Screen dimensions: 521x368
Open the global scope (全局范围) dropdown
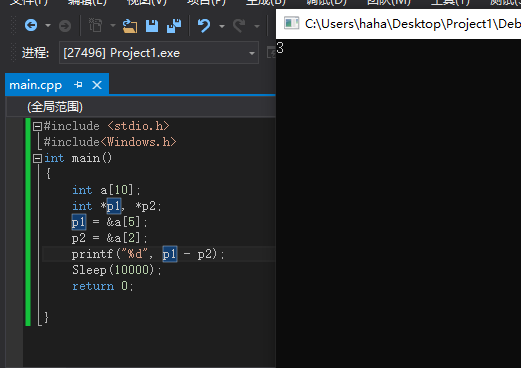[x=141, y=107]
